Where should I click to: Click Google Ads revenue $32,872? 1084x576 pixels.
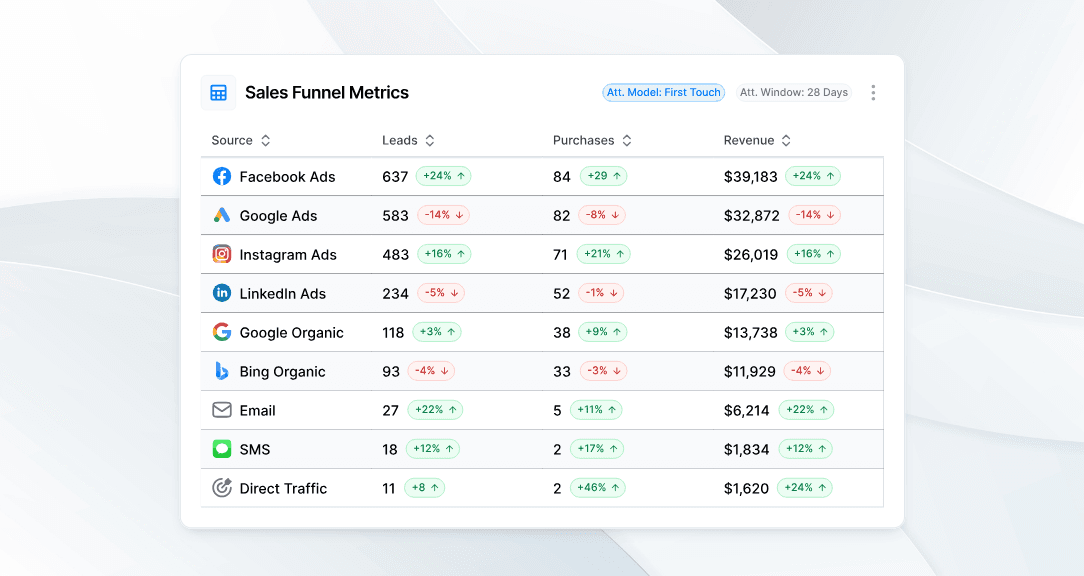tap(751, 216)
